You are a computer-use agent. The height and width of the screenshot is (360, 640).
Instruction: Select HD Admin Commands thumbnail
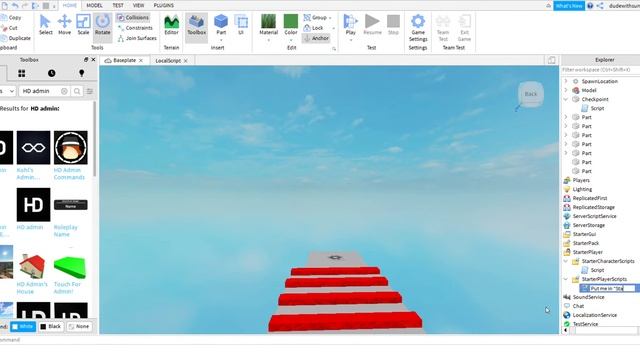click(x=71, y=148)
